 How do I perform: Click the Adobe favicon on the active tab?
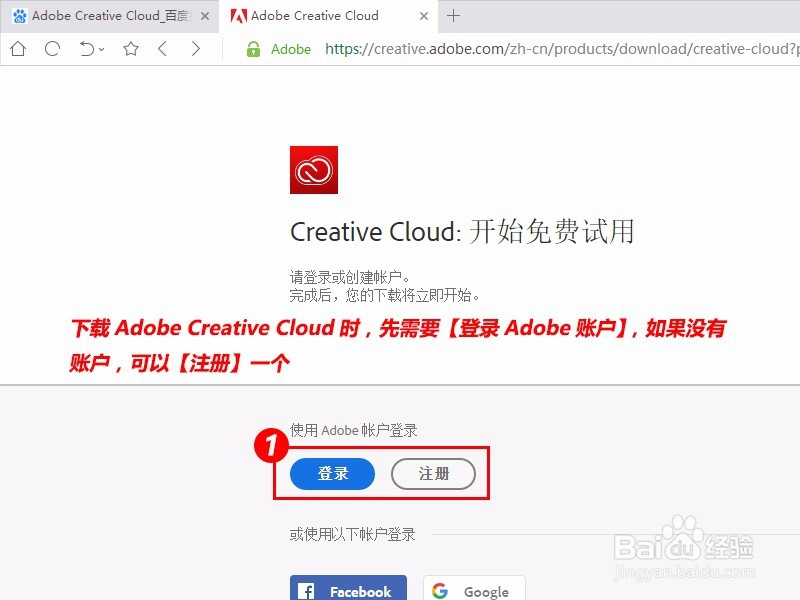(240, 15)
